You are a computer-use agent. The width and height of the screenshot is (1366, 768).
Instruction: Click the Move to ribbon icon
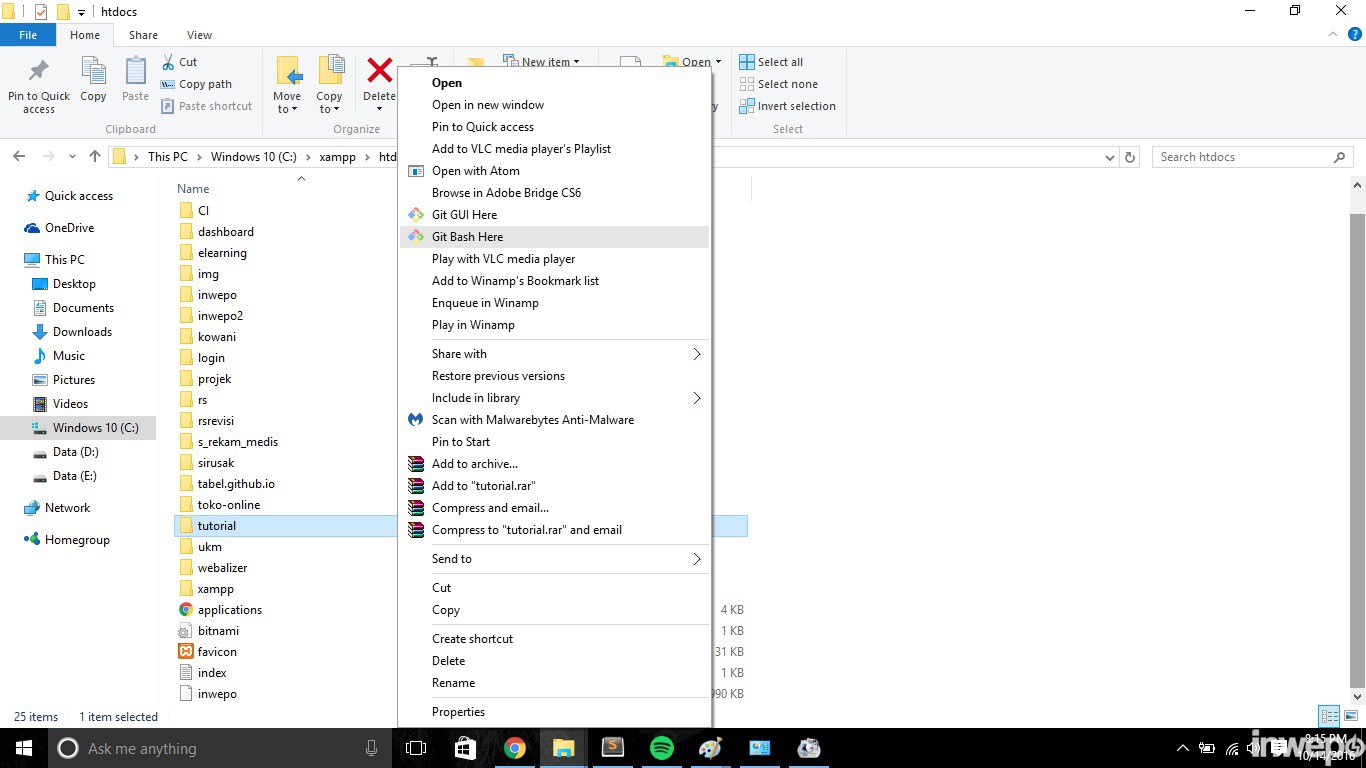point(287,84)
